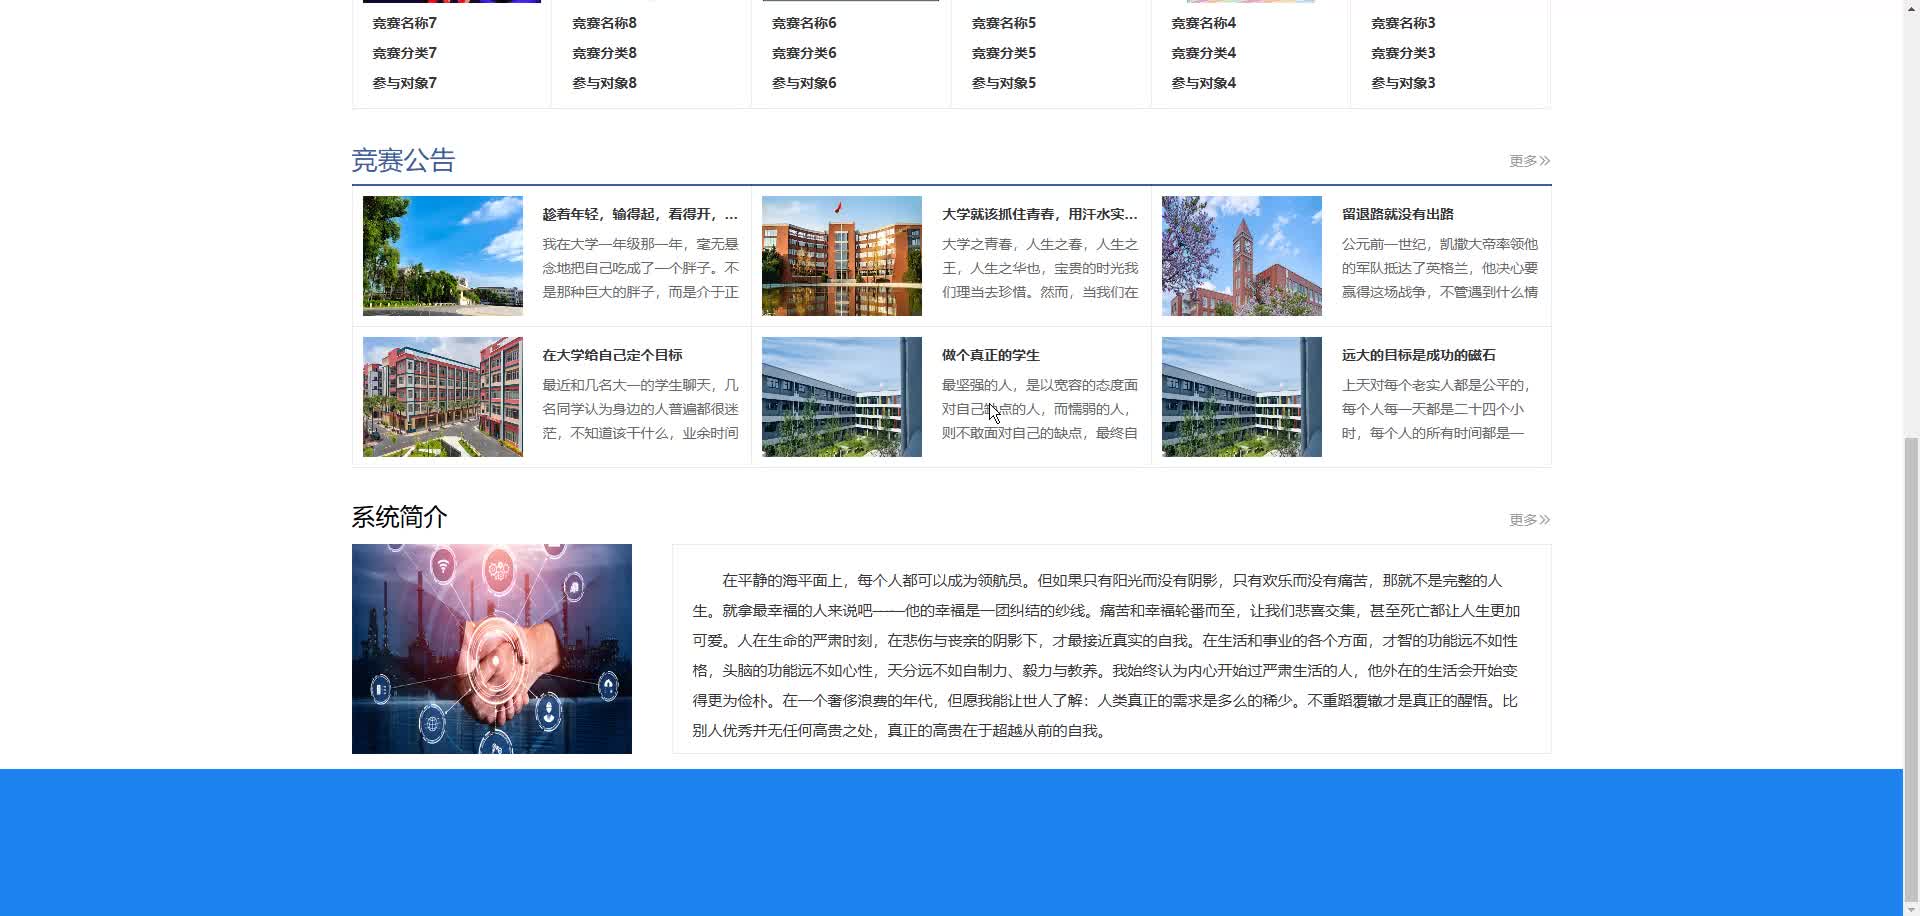Open article 在大学给自己定个目标

pos(612,355)
